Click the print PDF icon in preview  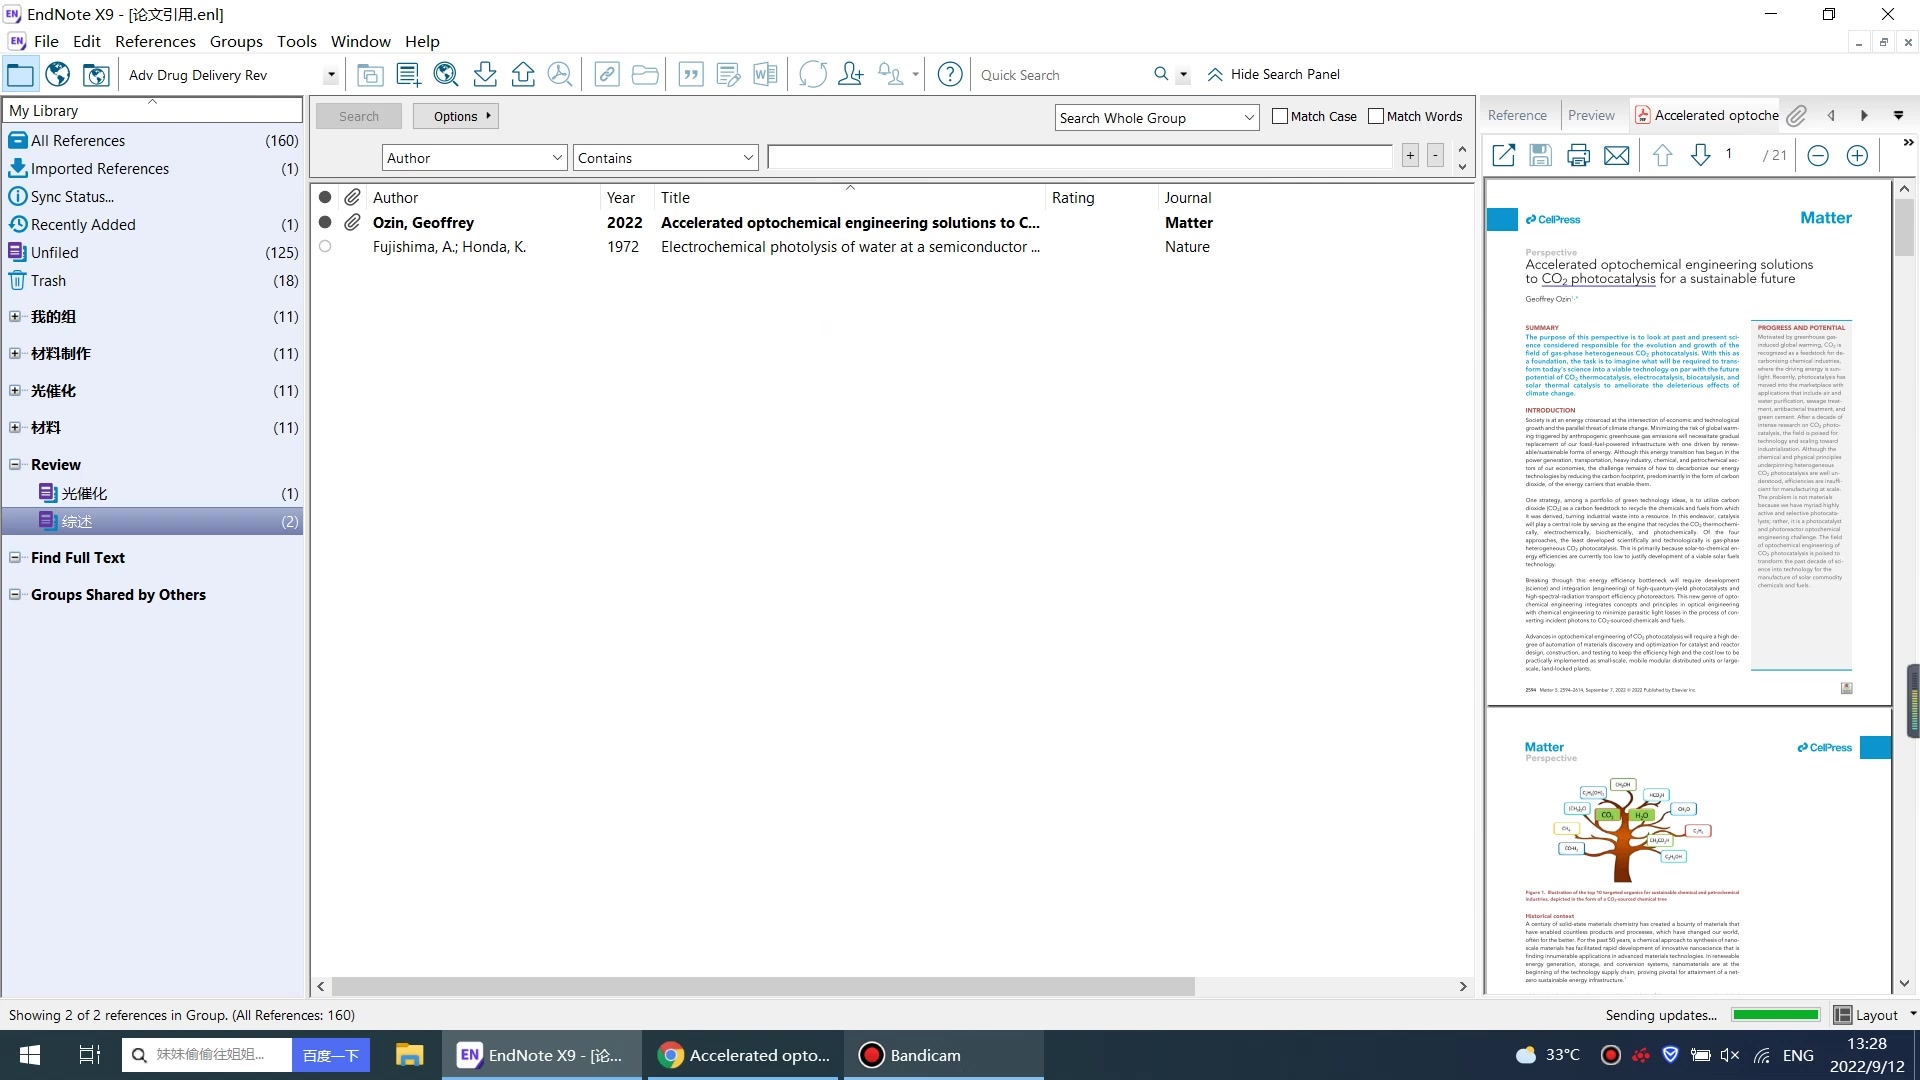click(x=1578, y=155)
